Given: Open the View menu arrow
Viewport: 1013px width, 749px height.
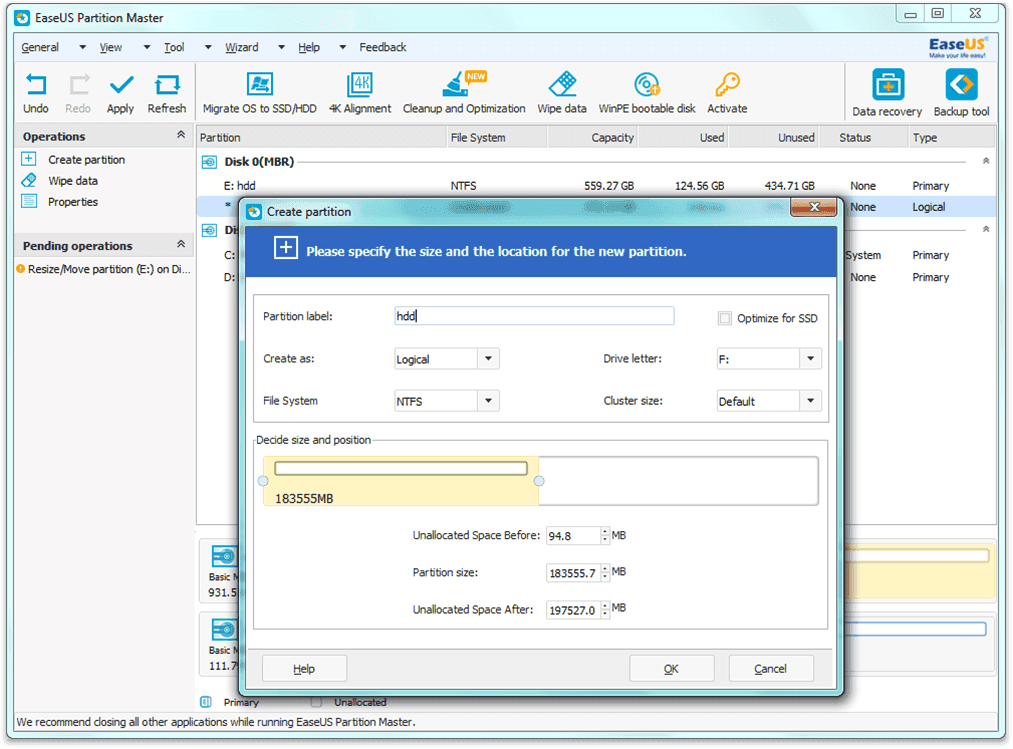Looking at the screenshot, I should pos(147,47).
